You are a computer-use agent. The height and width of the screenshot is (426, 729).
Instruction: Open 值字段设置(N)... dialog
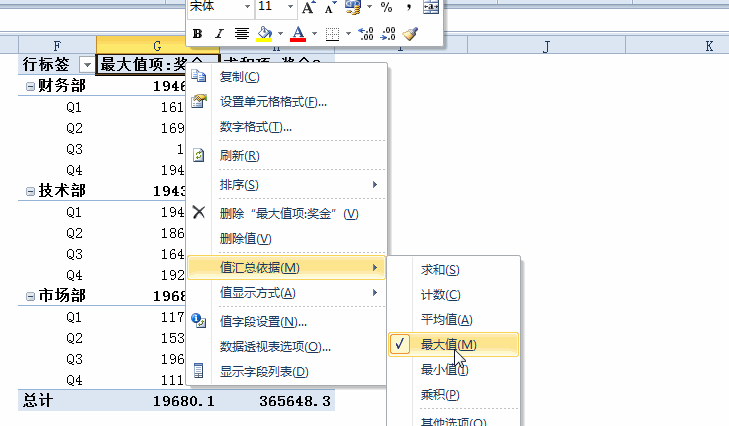[263, 322]
